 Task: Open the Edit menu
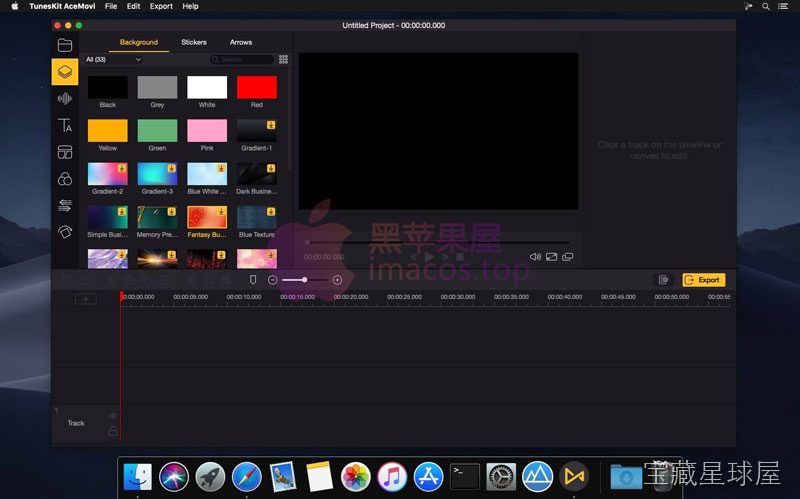click(x=134, y=6)
